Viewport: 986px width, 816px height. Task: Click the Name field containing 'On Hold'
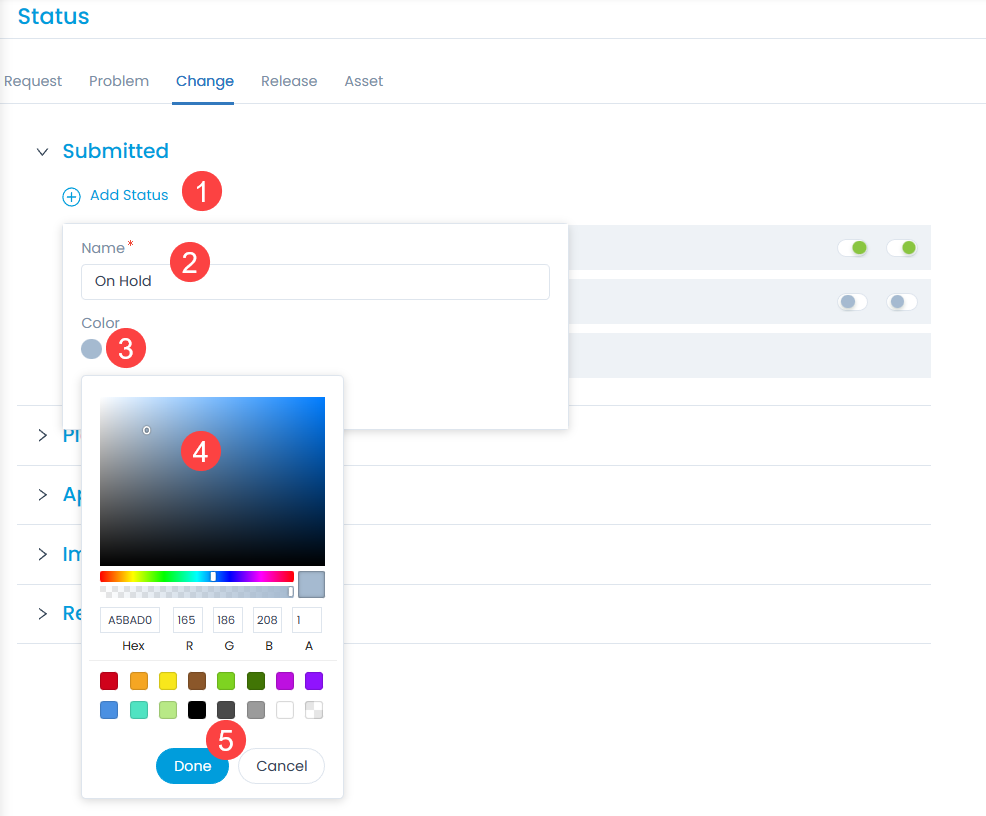(315, 281)
